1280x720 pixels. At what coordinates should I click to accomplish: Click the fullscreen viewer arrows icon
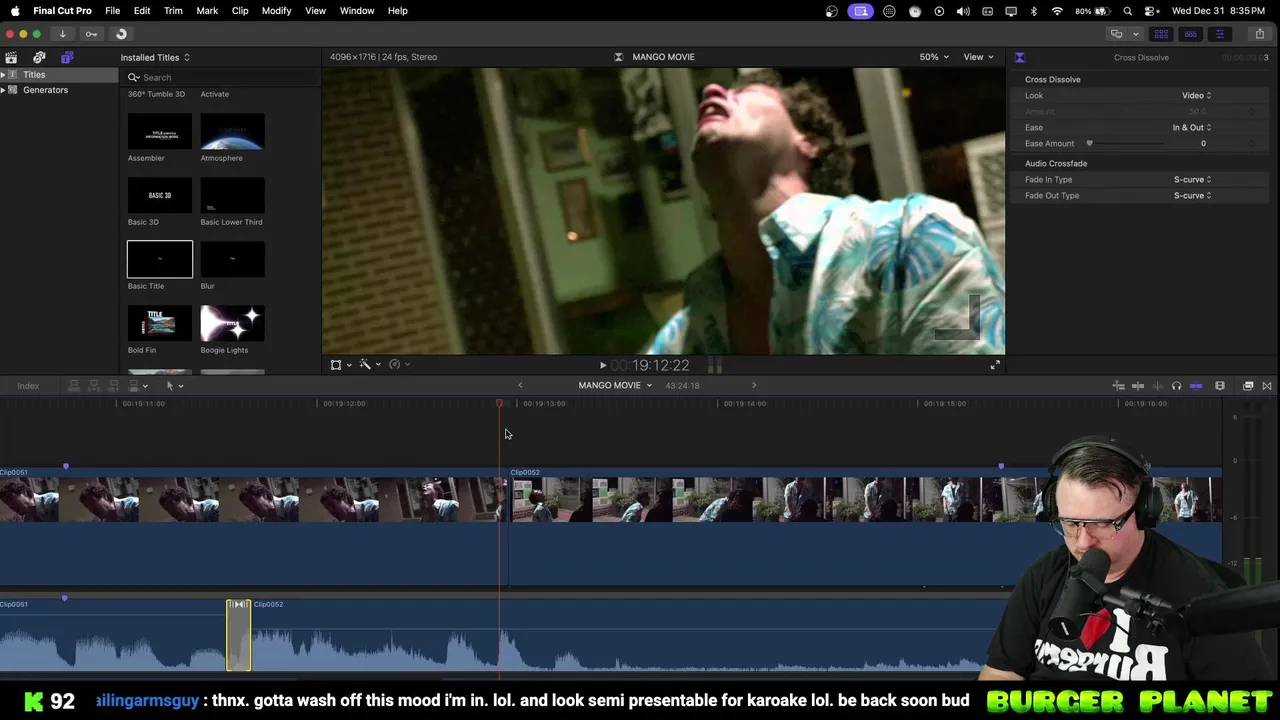point(995,365)
